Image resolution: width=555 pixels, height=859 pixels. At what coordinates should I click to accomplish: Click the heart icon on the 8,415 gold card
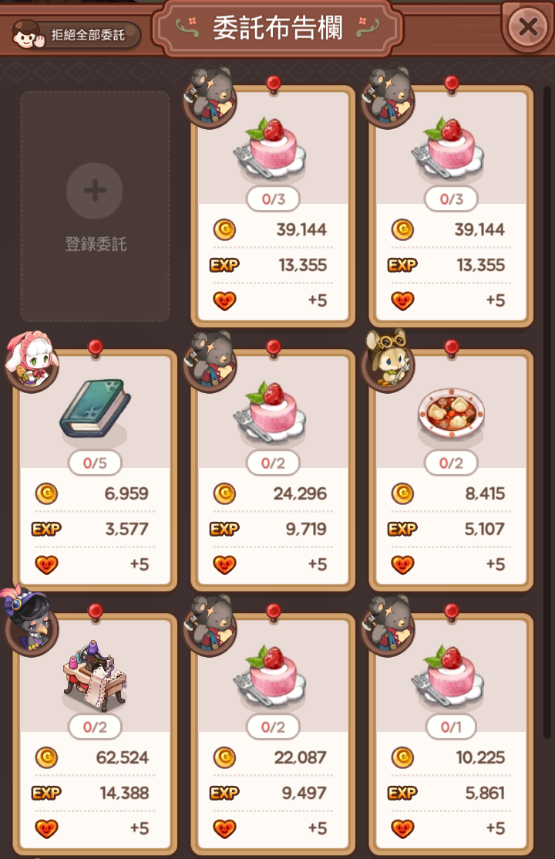(403, 564)
